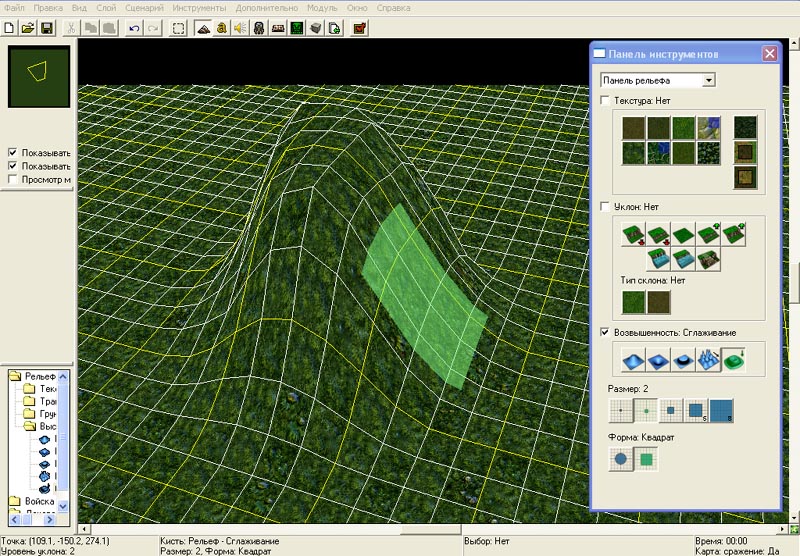Screen dimensions: 800x556
Task: Select the Raise terrain height tool
Action: point(631,360)
